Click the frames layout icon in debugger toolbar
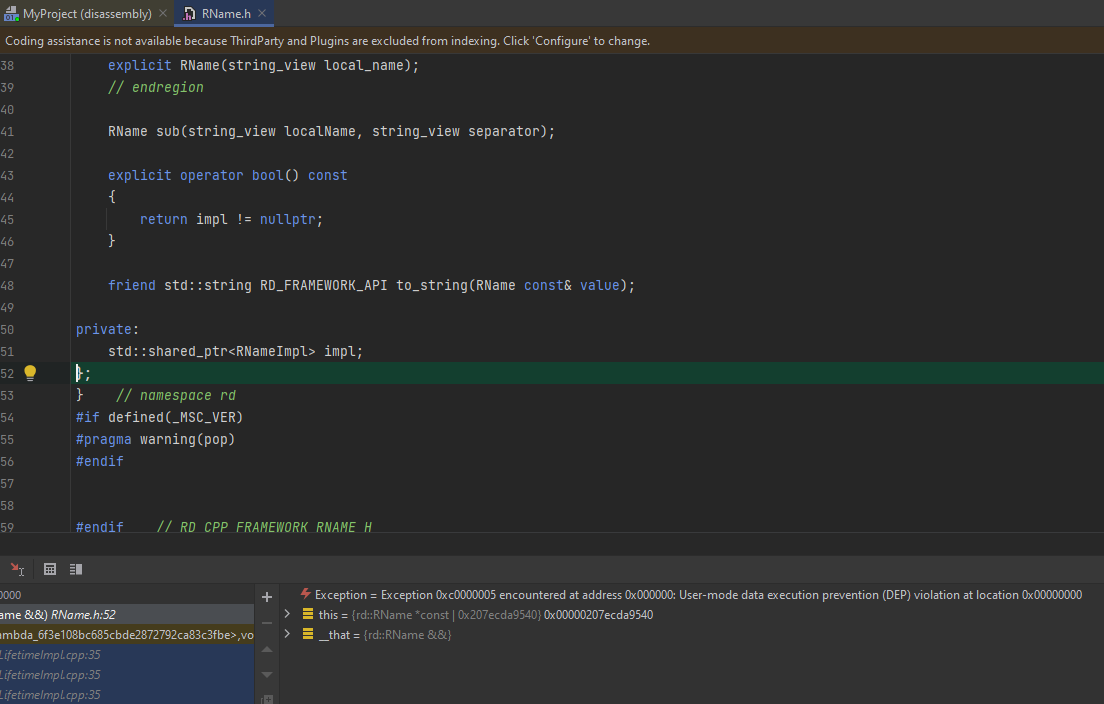 [76, 569]
